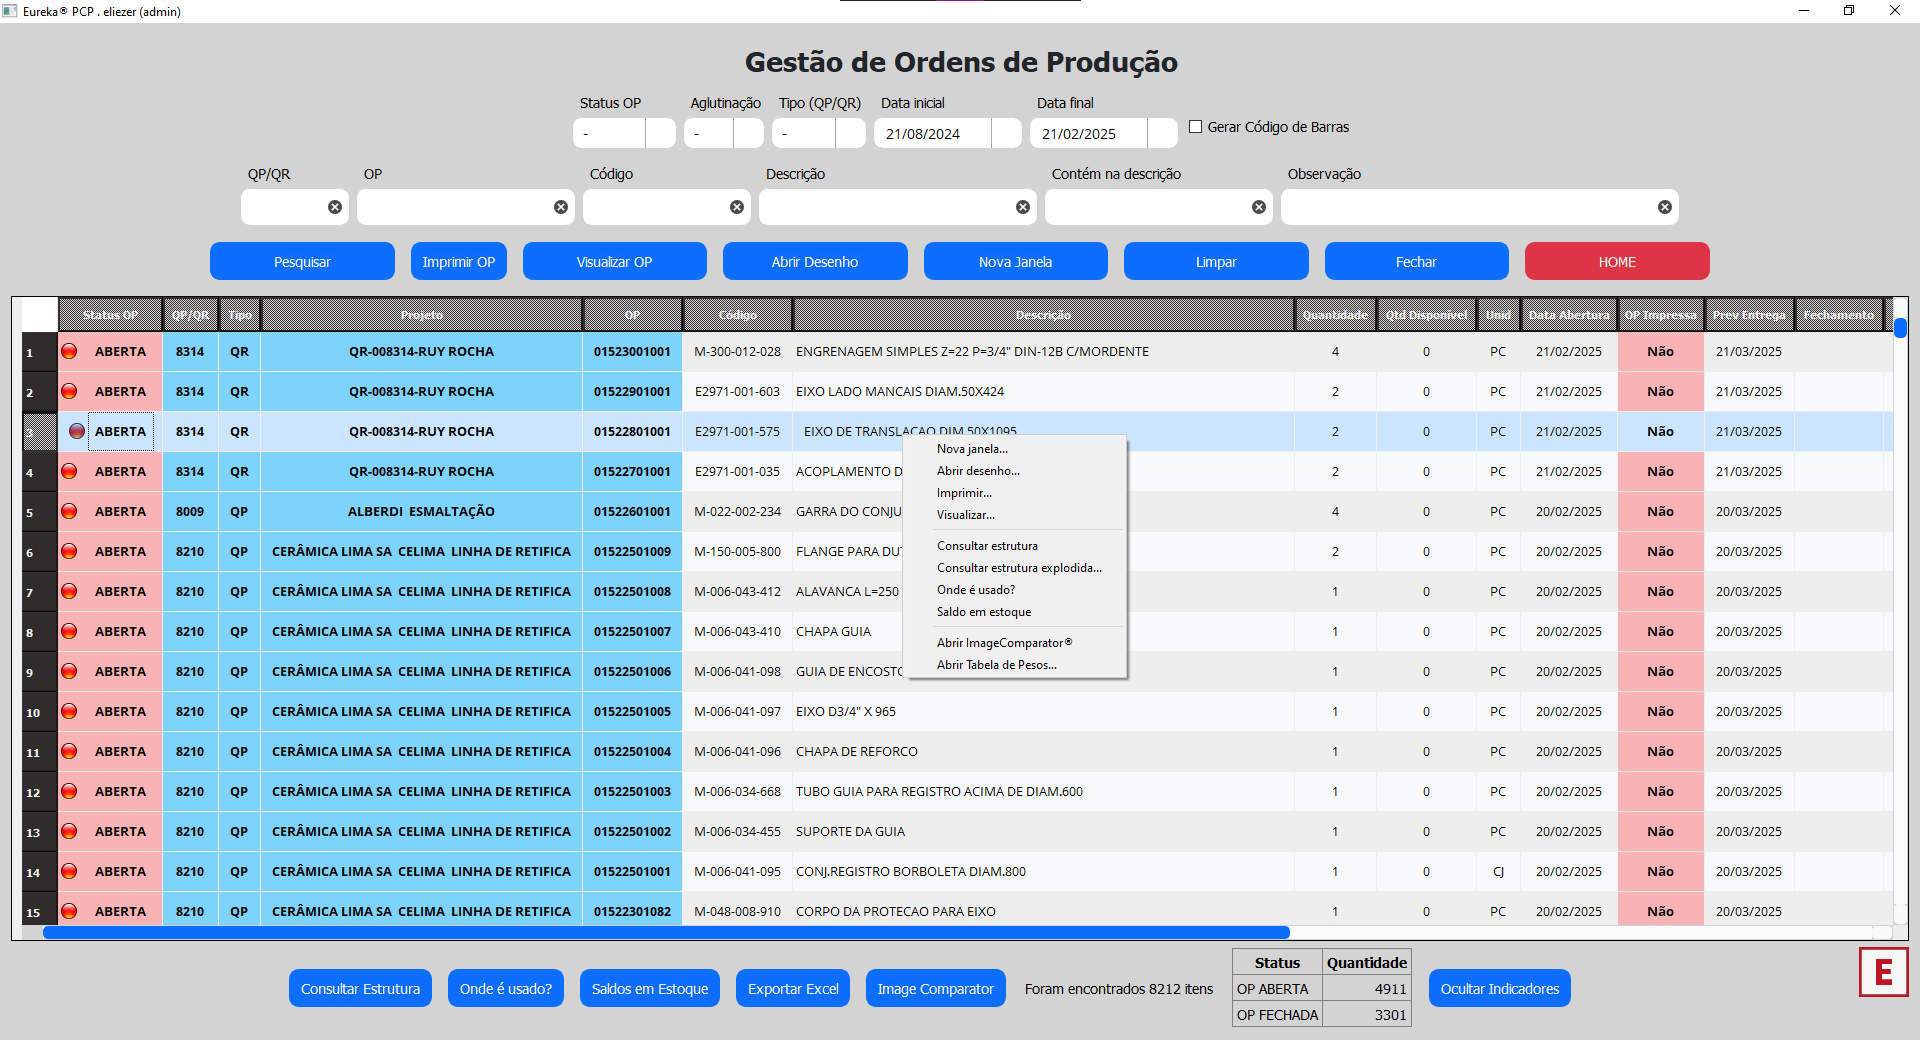The width and height of the screenshot is (1920, 1040).
Task: Click the Limpar button
Action: (x=1216, y=261)
